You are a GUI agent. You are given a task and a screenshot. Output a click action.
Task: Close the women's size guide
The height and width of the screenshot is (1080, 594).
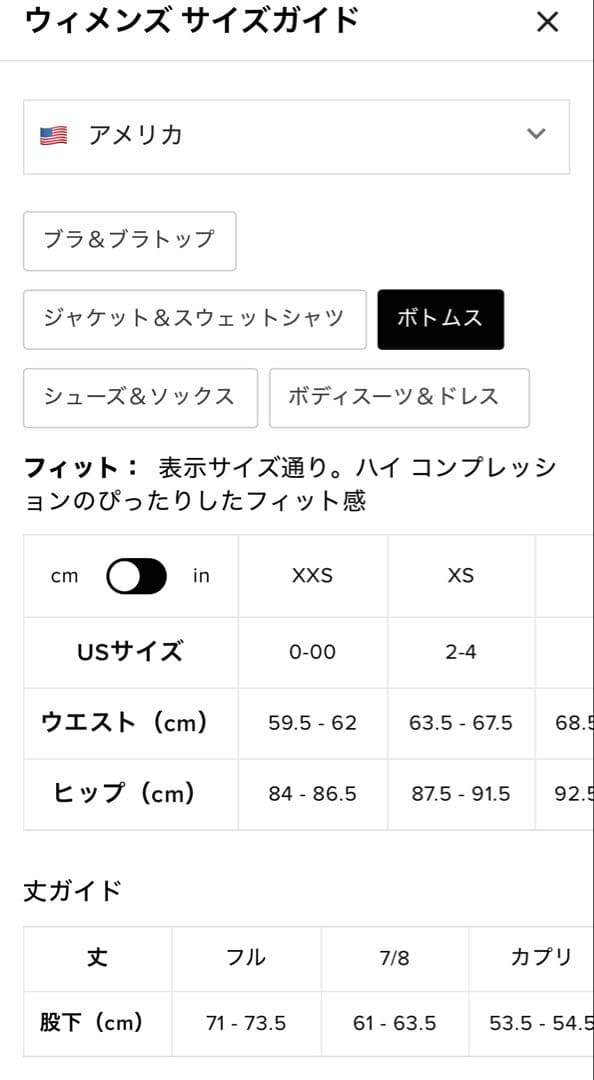pyautogui.click(x=547, y=22)
